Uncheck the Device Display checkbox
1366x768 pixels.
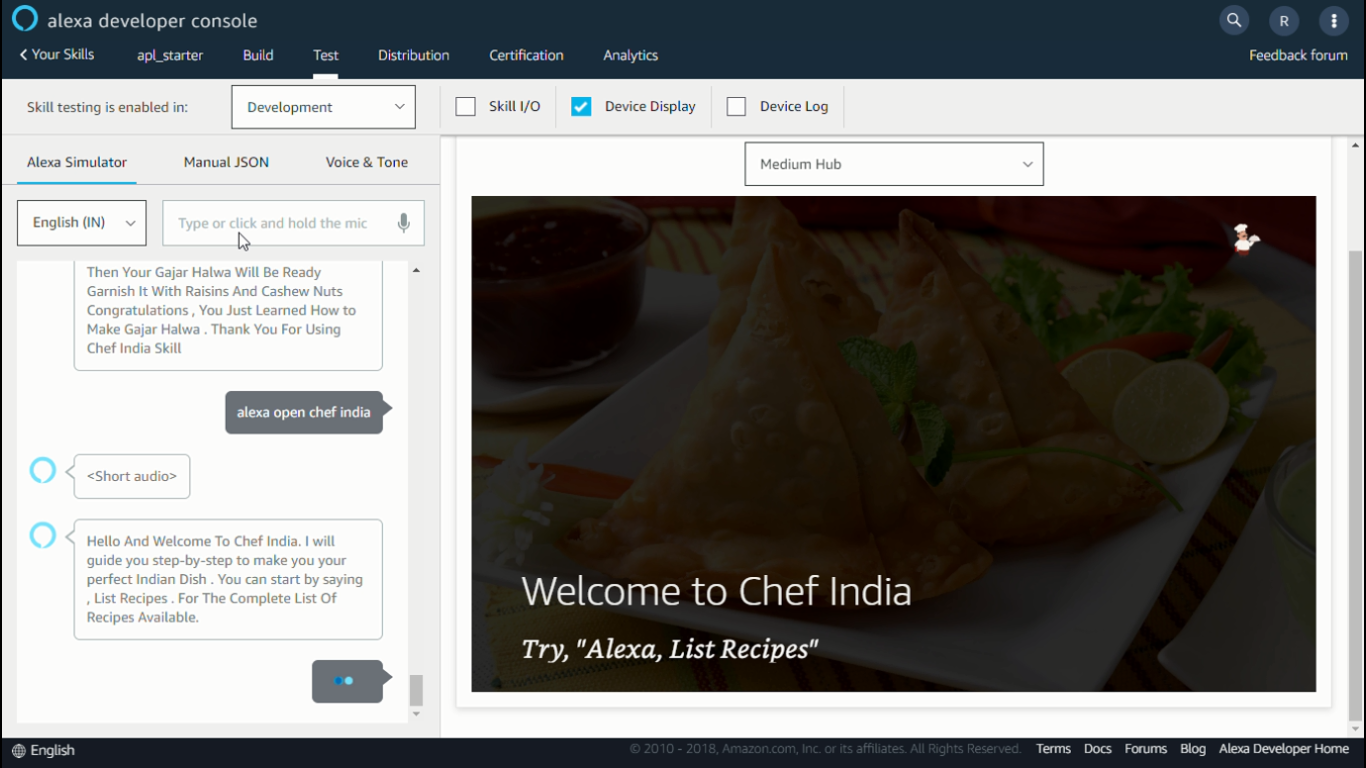click(581, 106)
